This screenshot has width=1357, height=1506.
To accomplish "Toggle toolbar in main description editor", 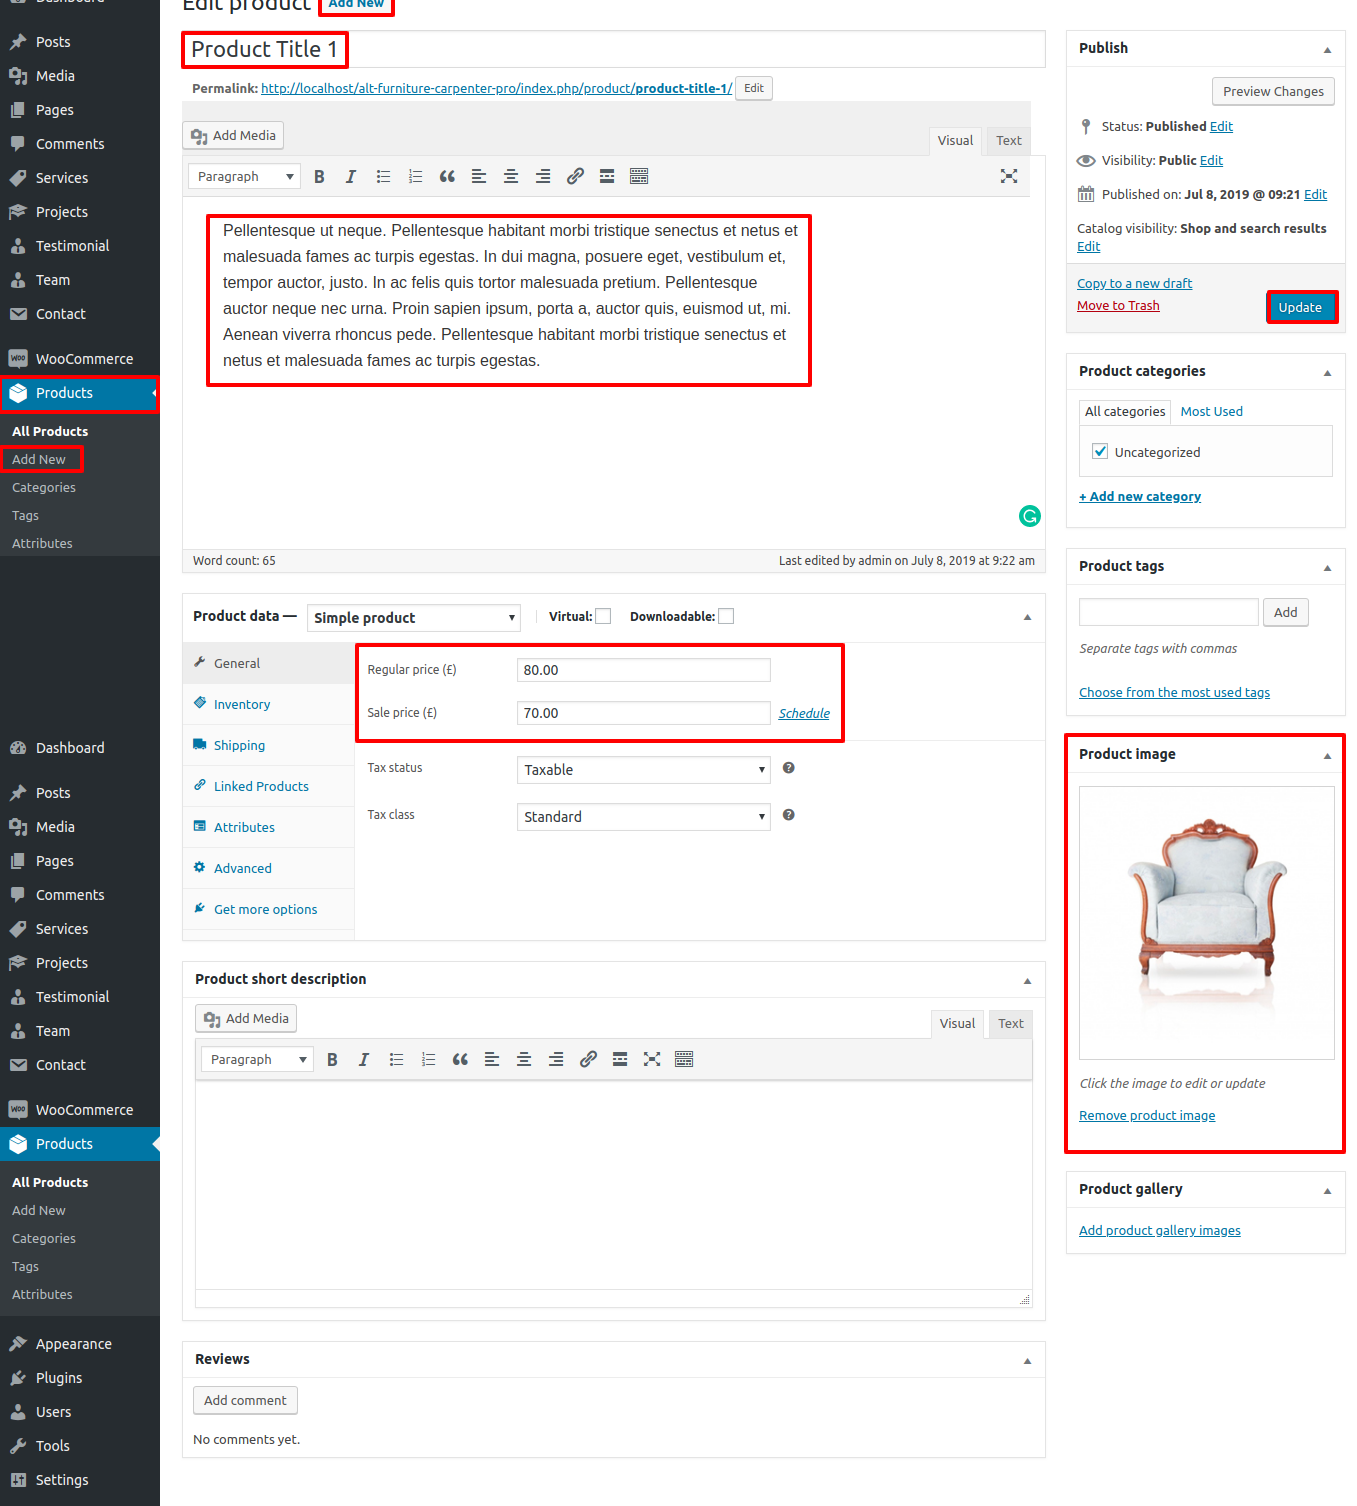I will click(x=639, y=177).
